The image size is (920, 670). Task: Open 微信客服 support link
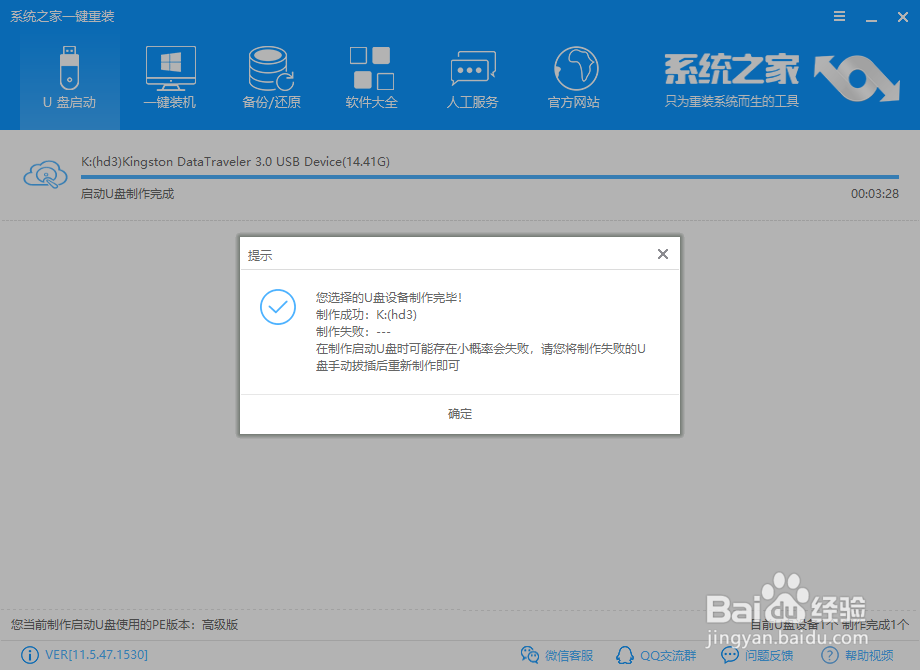[569, 655]
